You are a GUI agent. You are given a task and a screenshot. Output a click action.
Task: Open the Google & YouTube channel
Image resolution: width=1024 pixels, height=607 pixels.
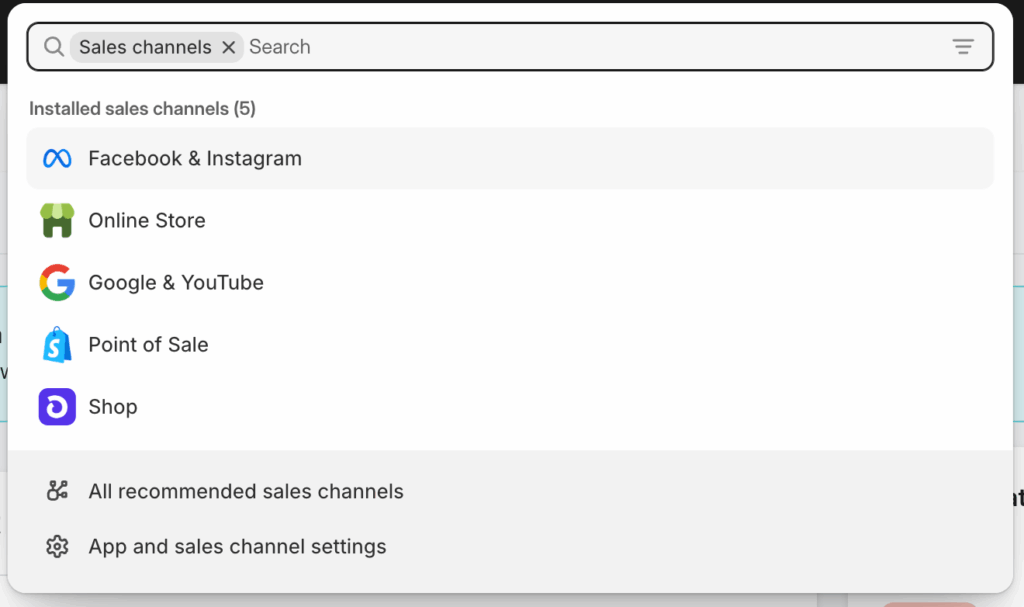pos(176,283)
